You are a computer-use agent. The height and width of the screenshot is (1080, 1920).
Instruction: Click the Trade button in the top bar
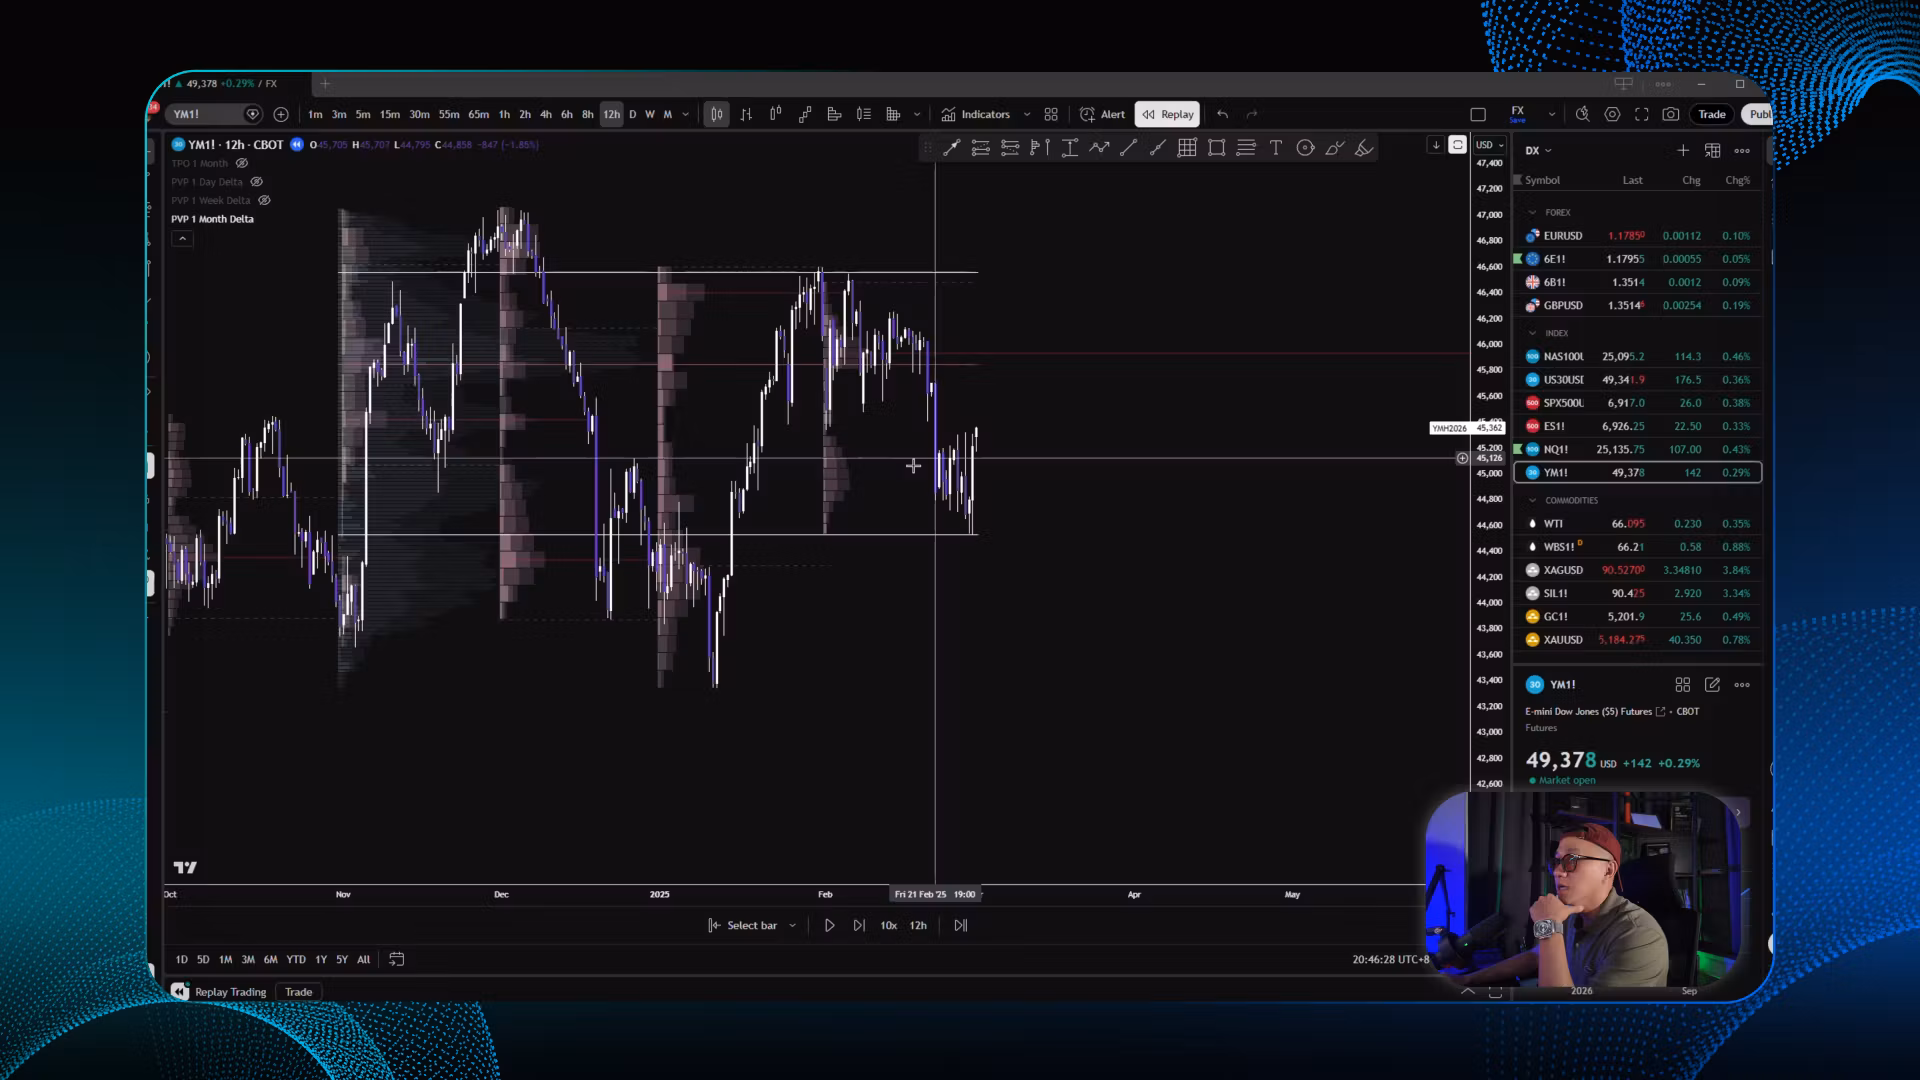(x=1712, y=114)
